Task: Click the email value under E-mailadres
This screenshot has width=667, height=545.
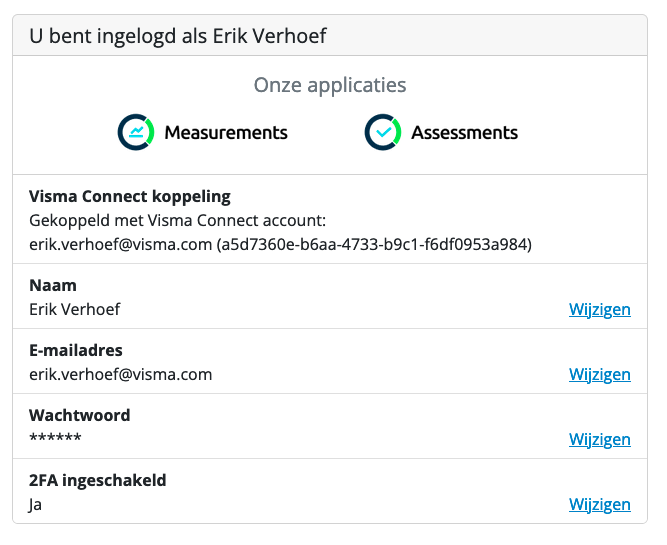Action: pos(120,375)
